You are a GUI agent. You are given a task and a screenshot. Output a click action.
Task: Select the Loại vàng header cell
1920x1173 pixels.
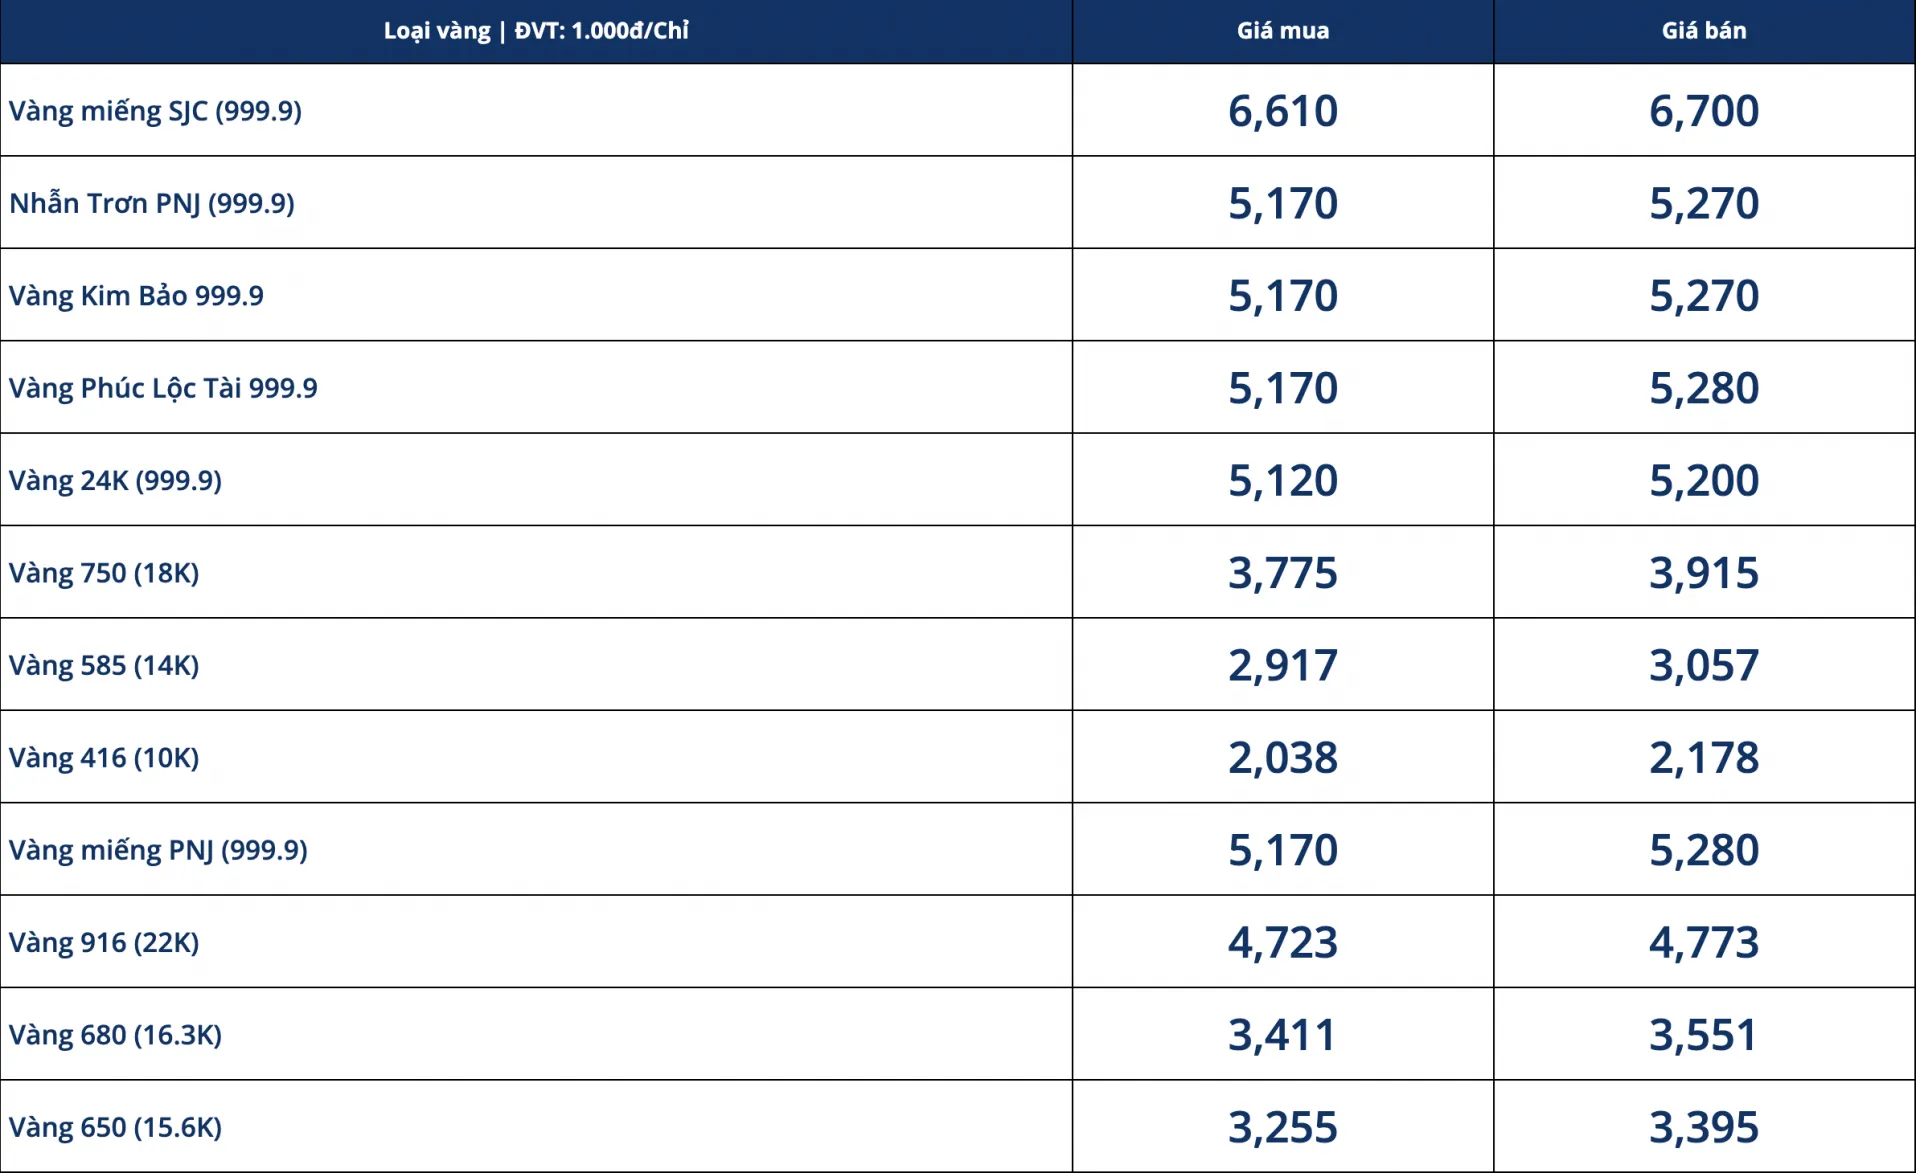tap(536, 31)
